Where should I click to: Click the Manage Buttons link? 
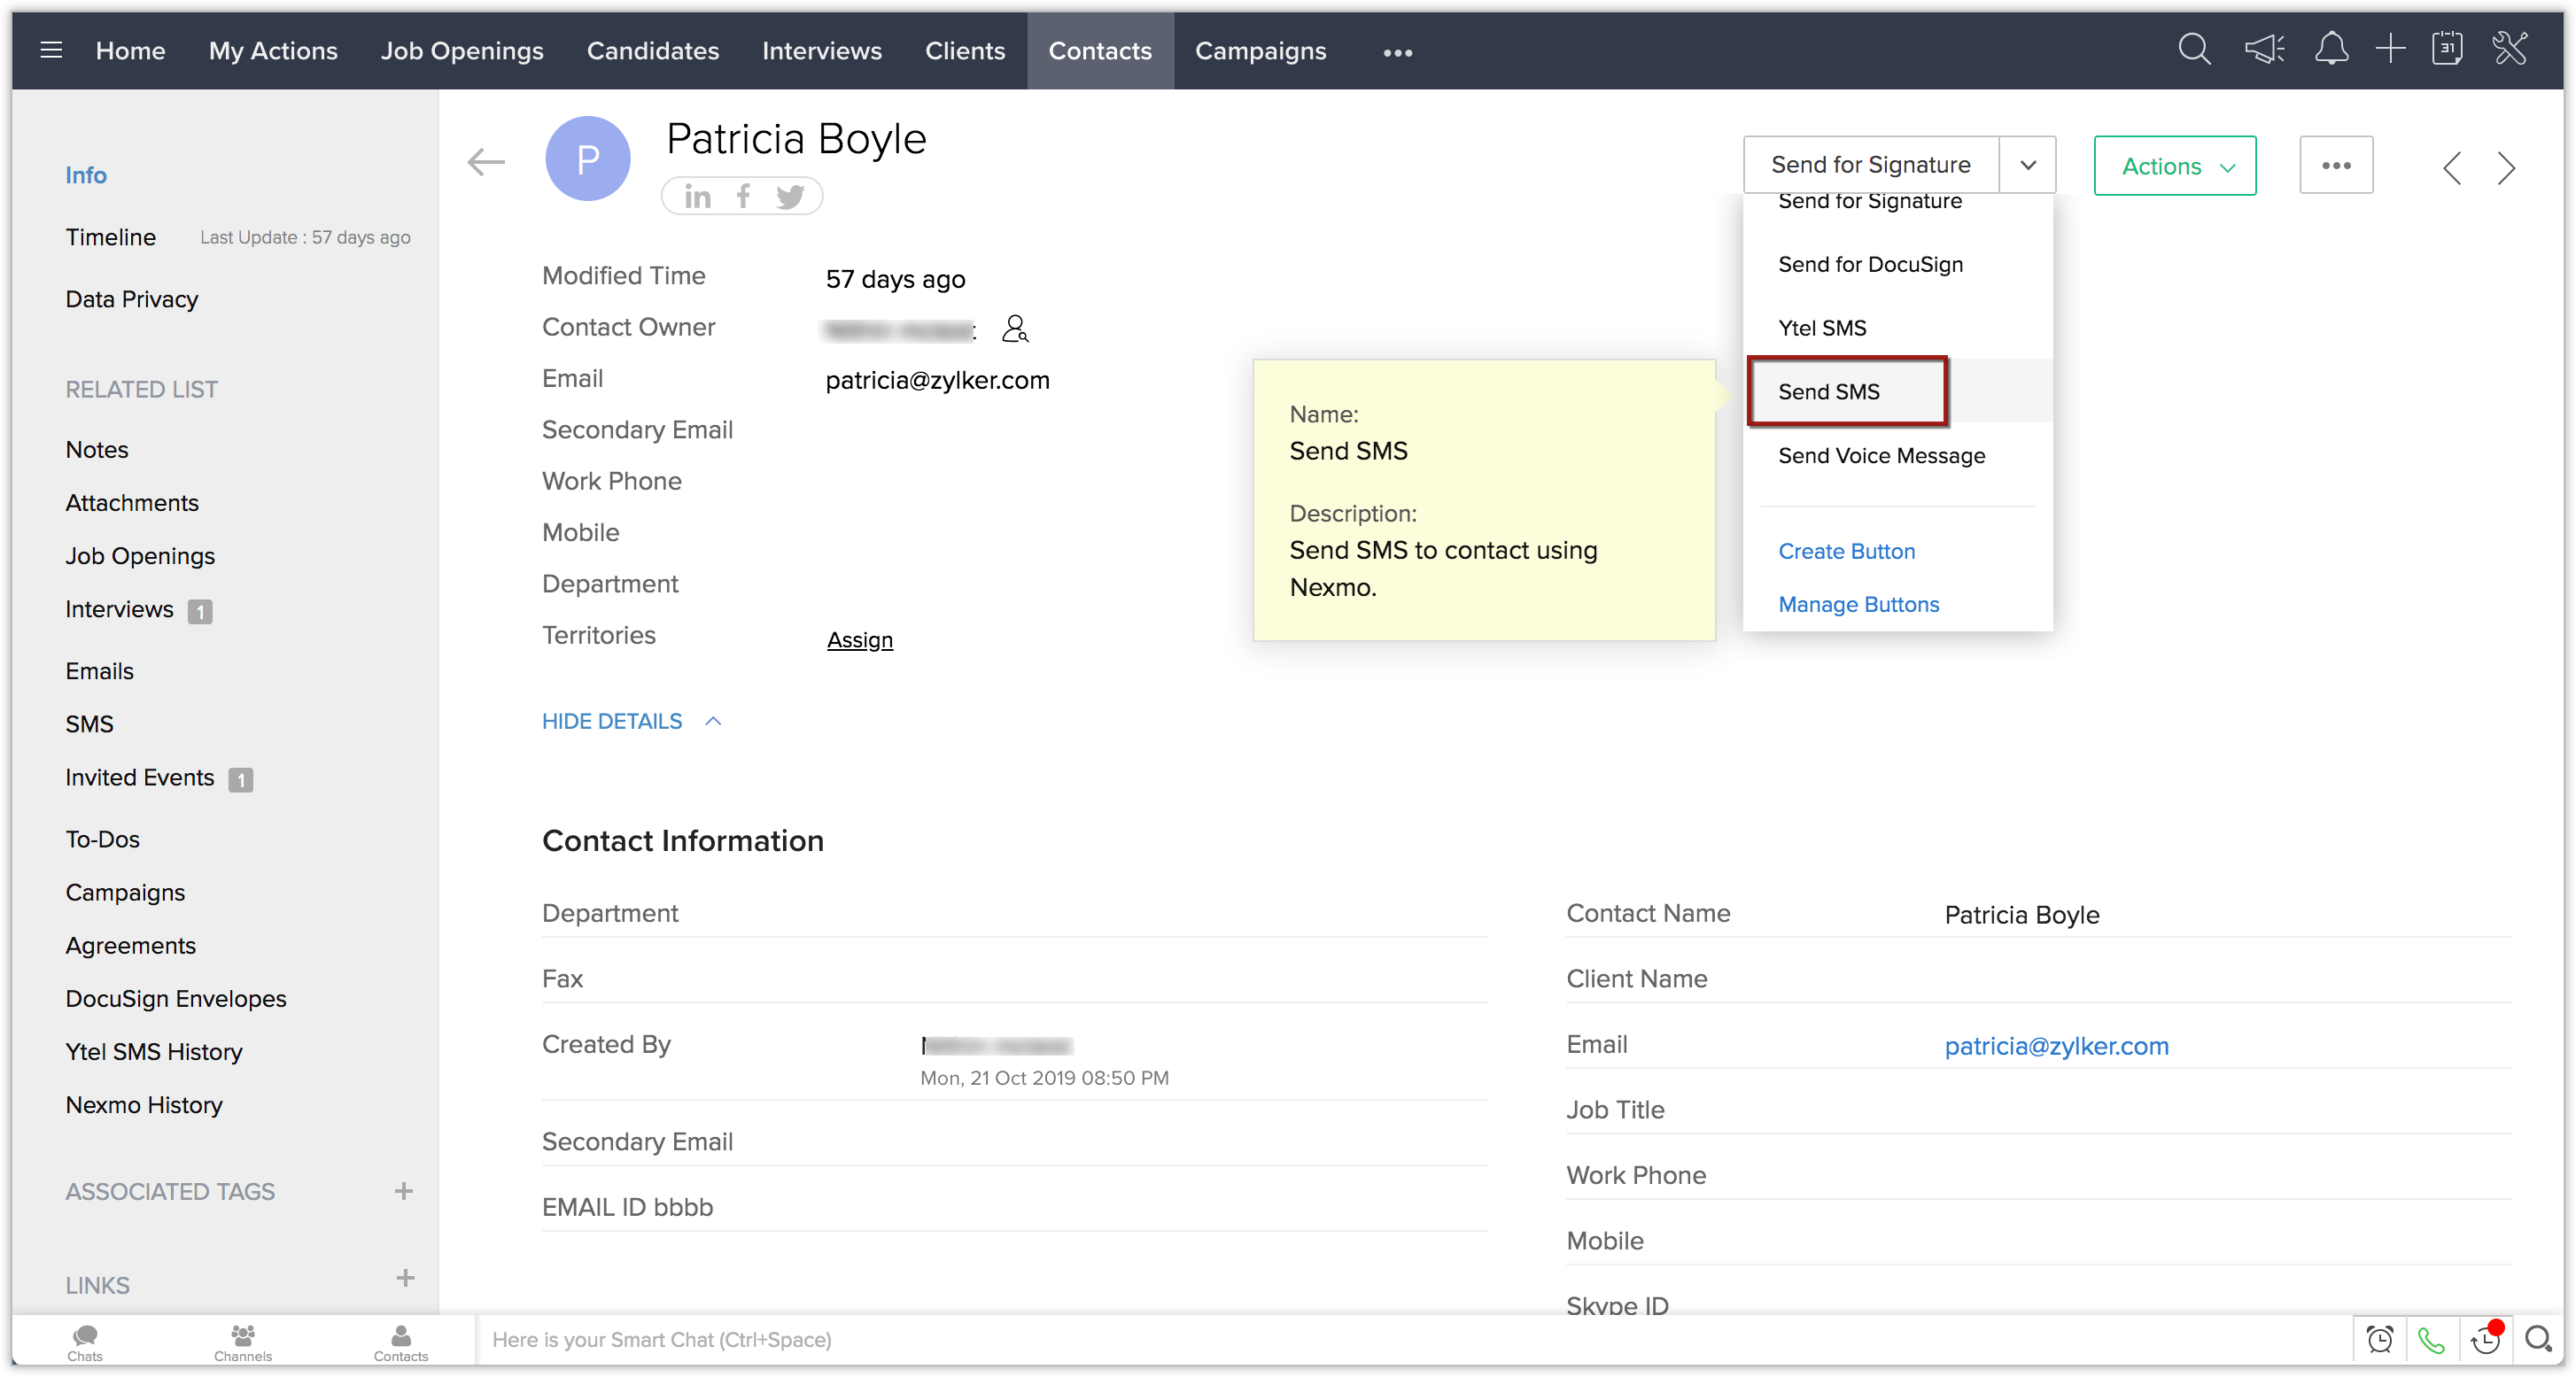point(1858,604)
